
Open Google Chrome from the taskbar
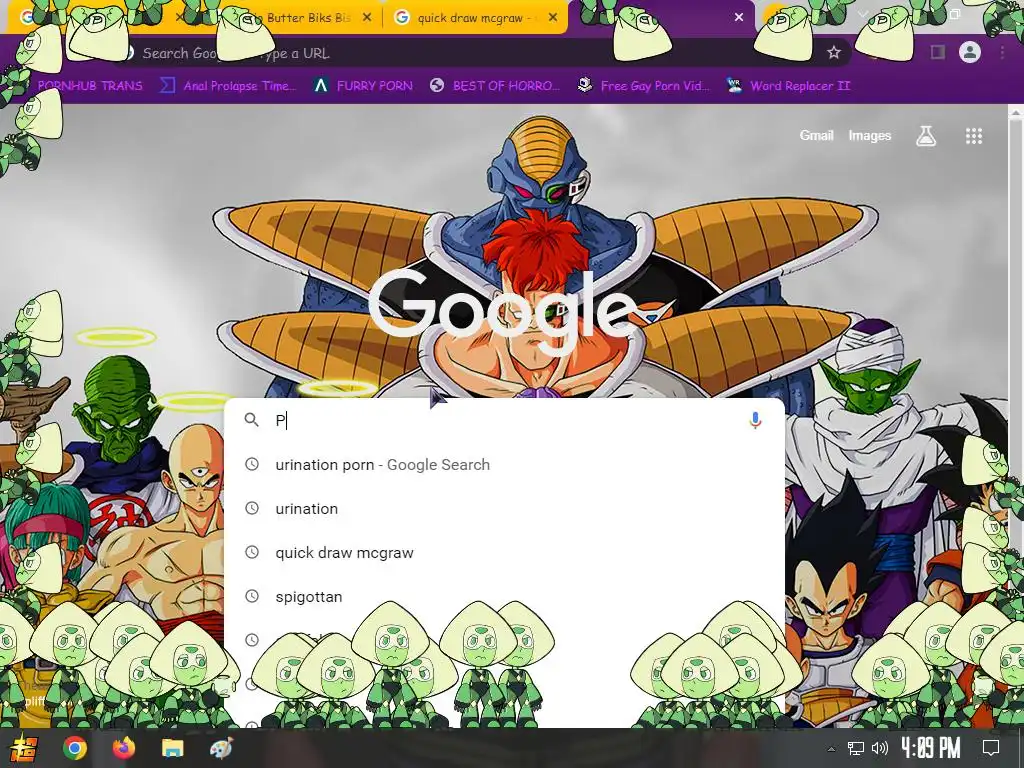click(x=75, y=748)
